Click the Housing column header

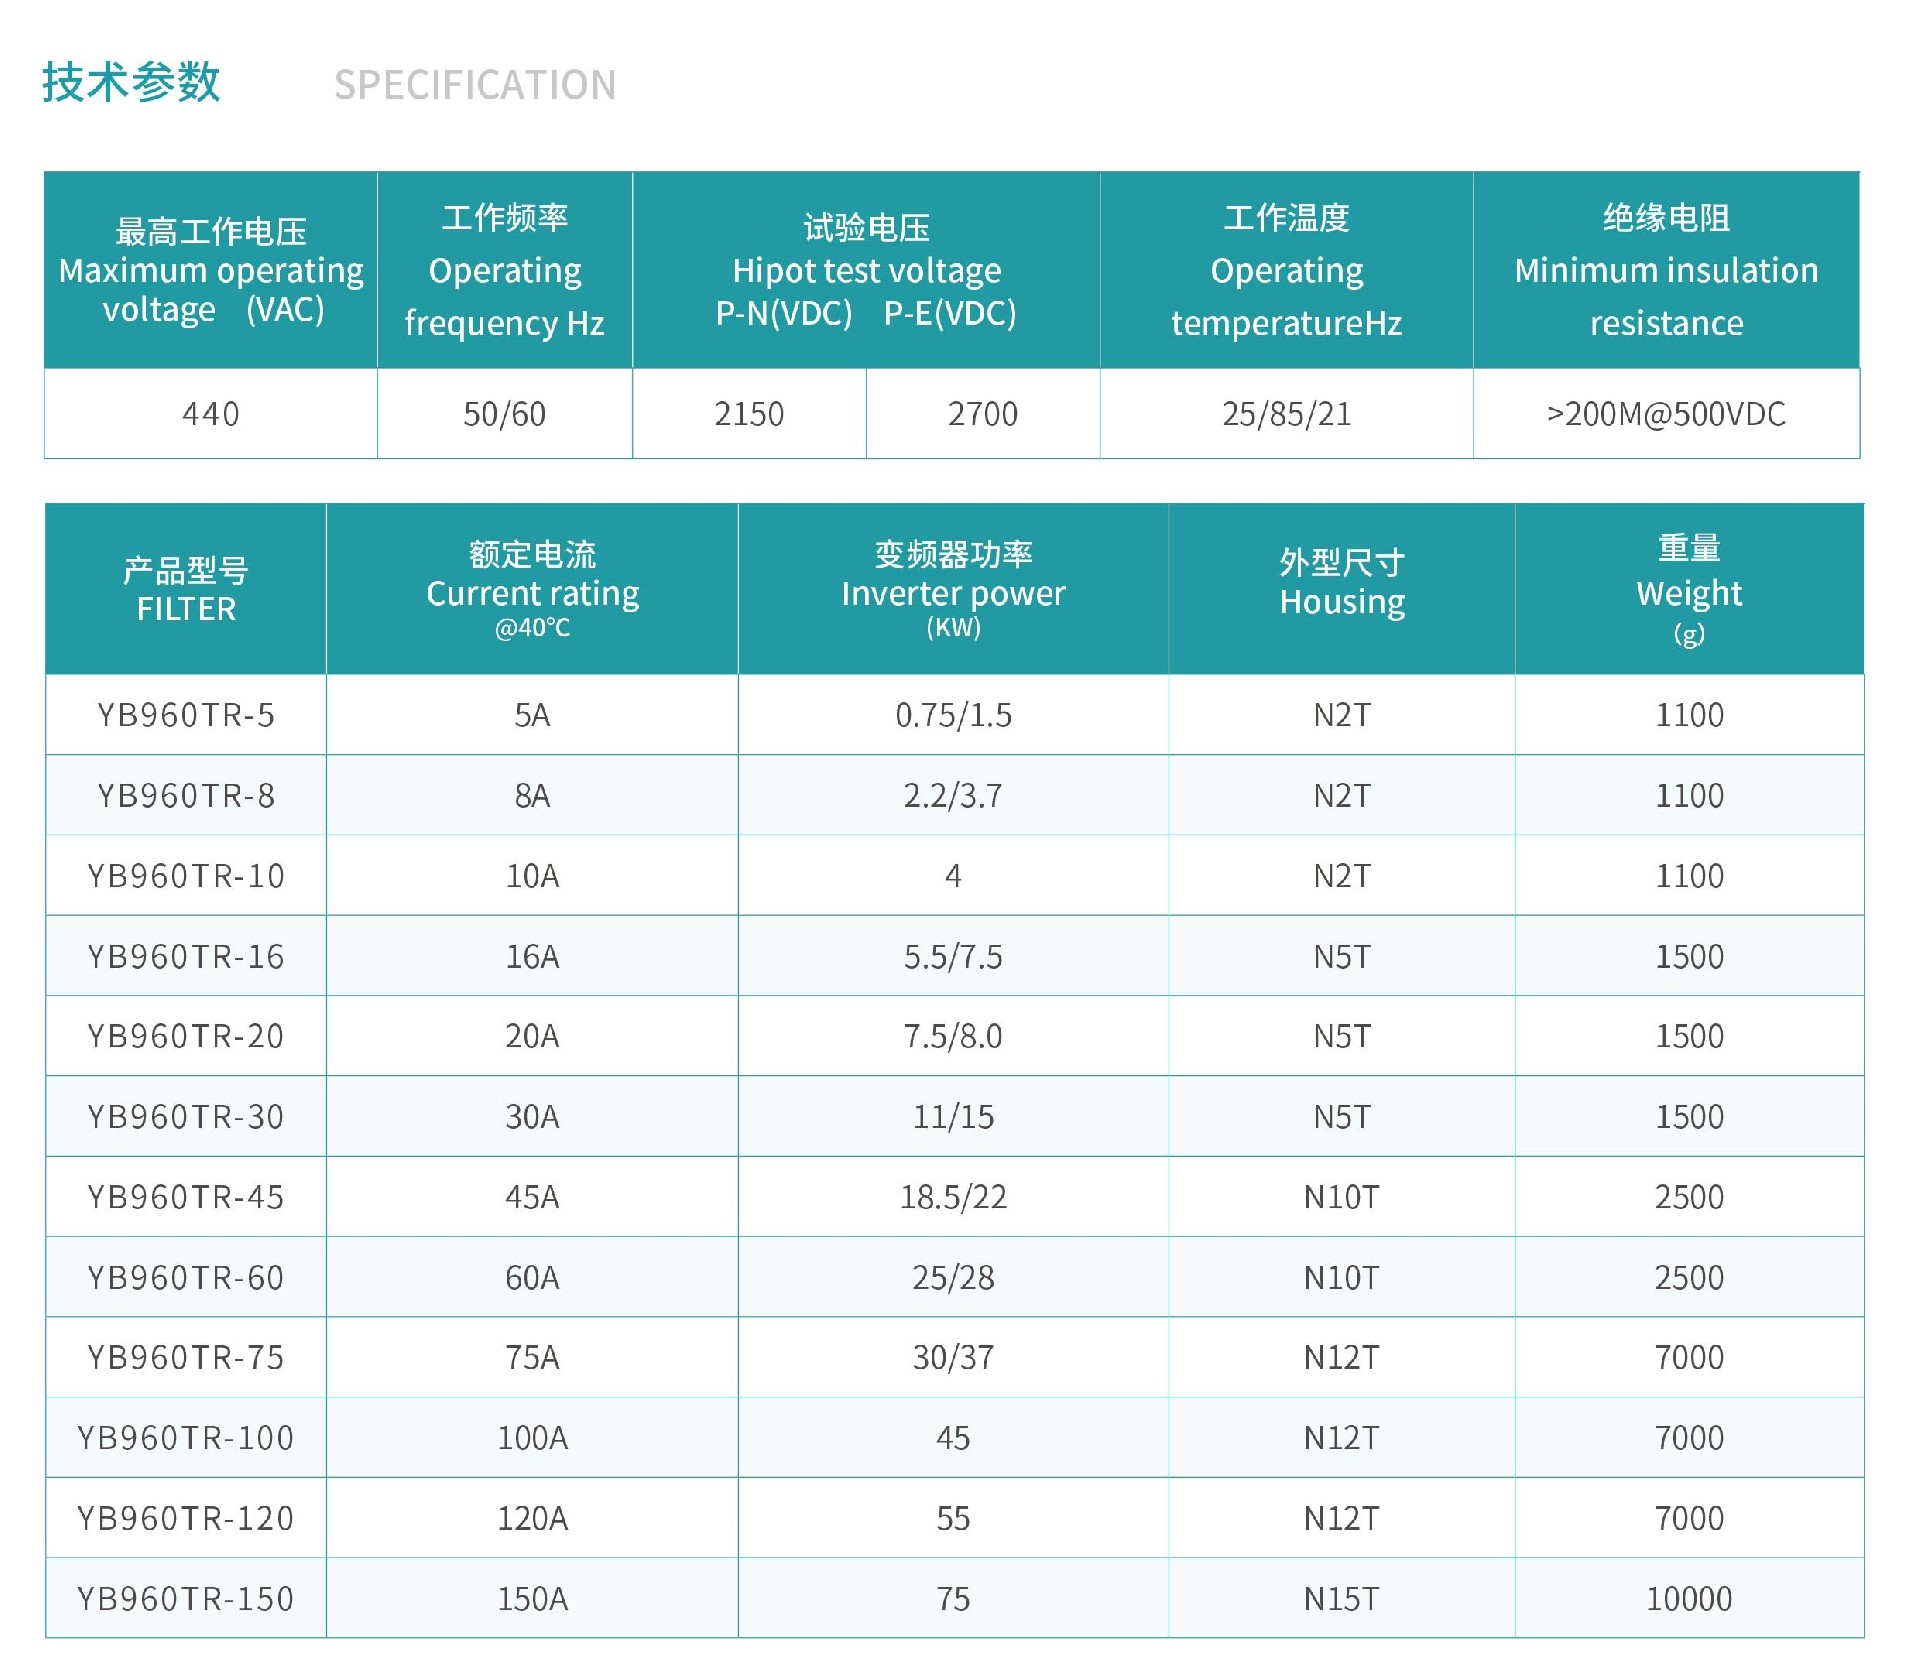[x=1342, y=589]
